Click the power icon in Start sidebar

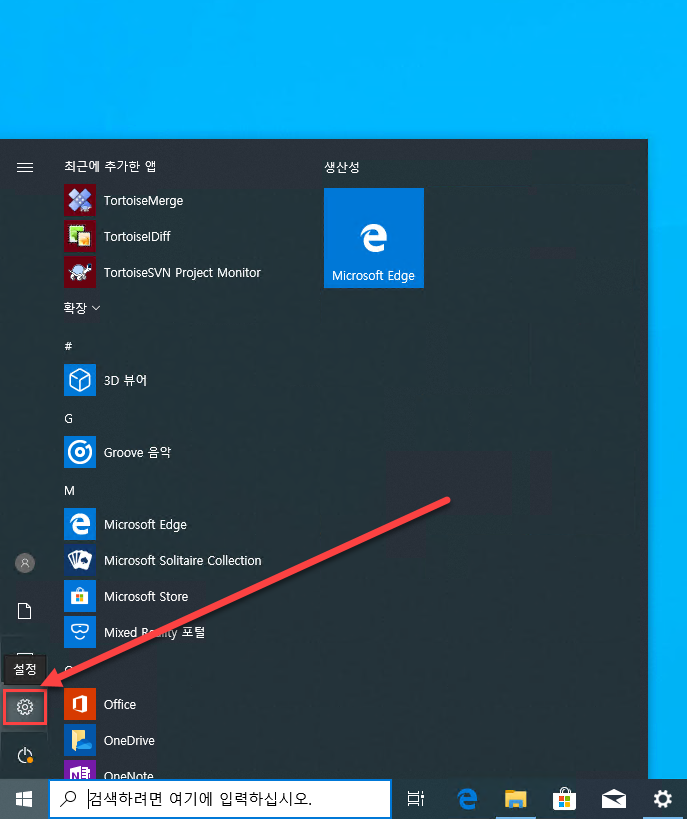tap(25, 755)
